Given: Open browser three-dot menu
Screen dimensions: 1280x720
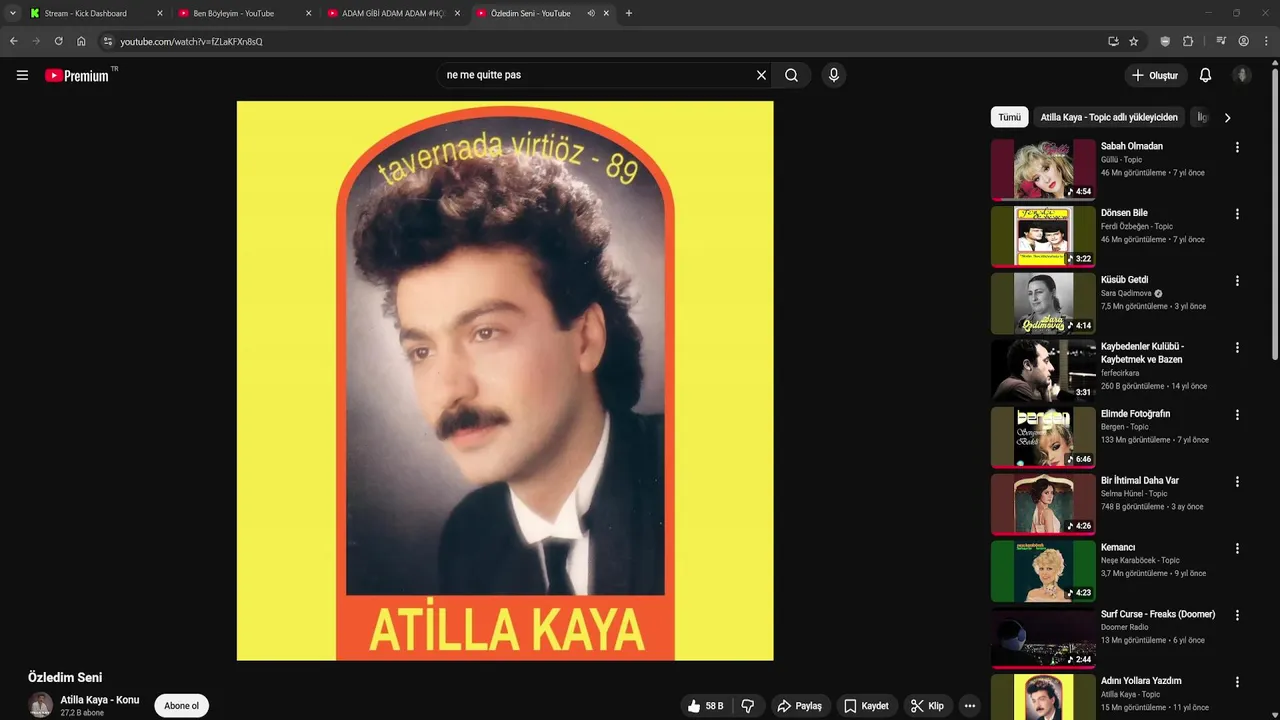Looking at the screenshot, I should pos(1266,41).
